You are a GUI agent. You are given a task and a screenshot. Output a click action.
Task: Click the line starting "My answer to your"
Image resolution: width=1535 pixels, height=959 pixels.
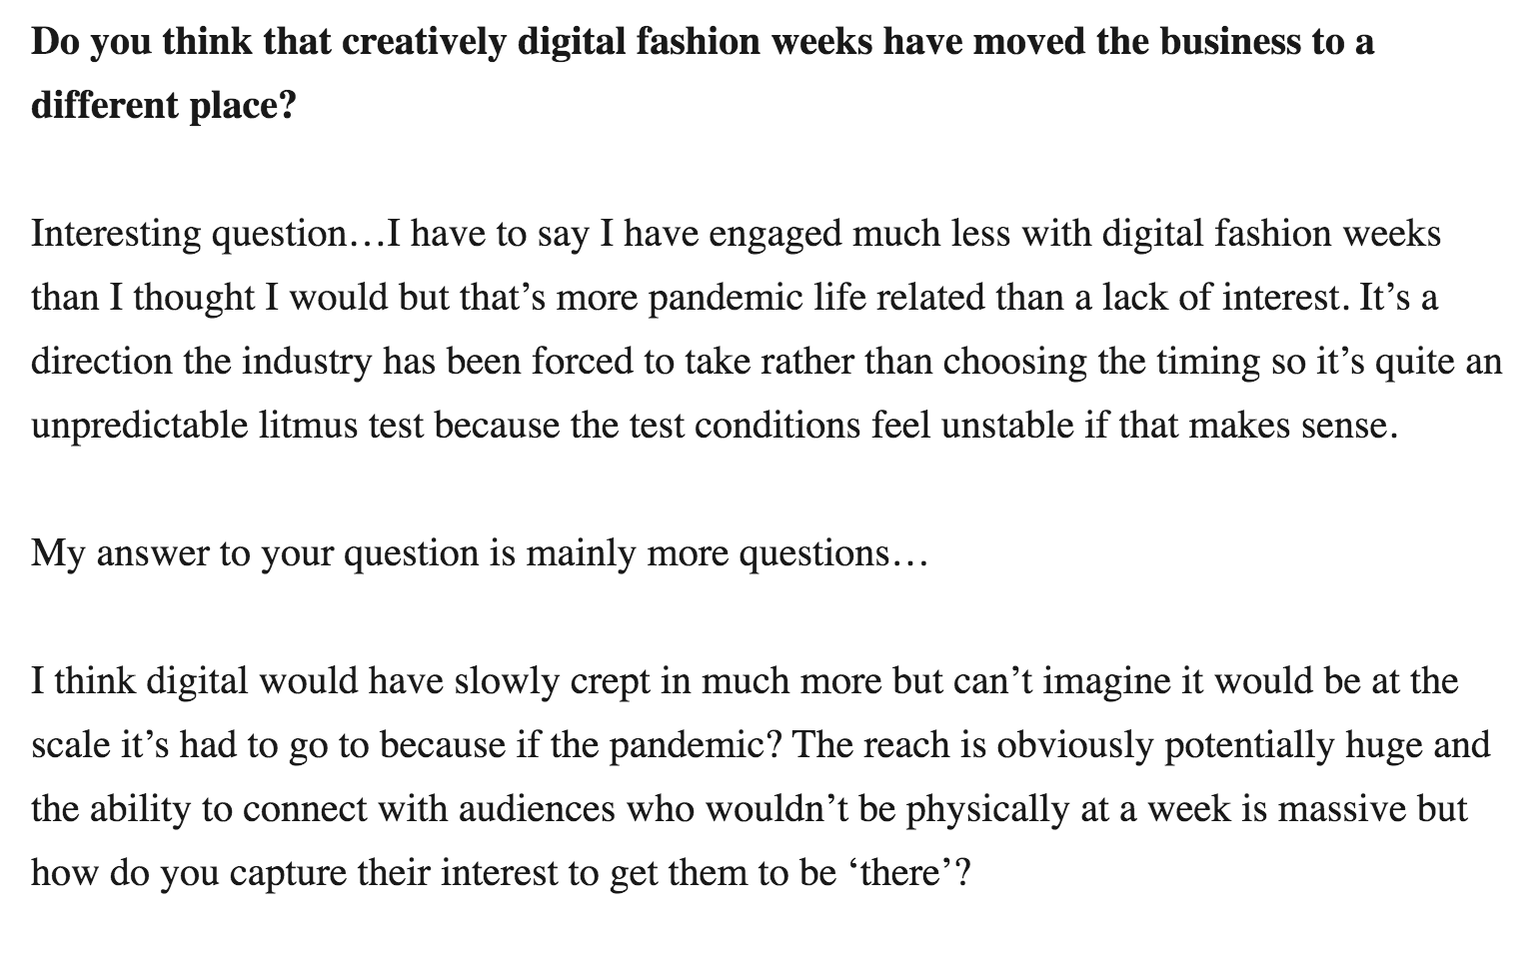click(x=480, y=553)
